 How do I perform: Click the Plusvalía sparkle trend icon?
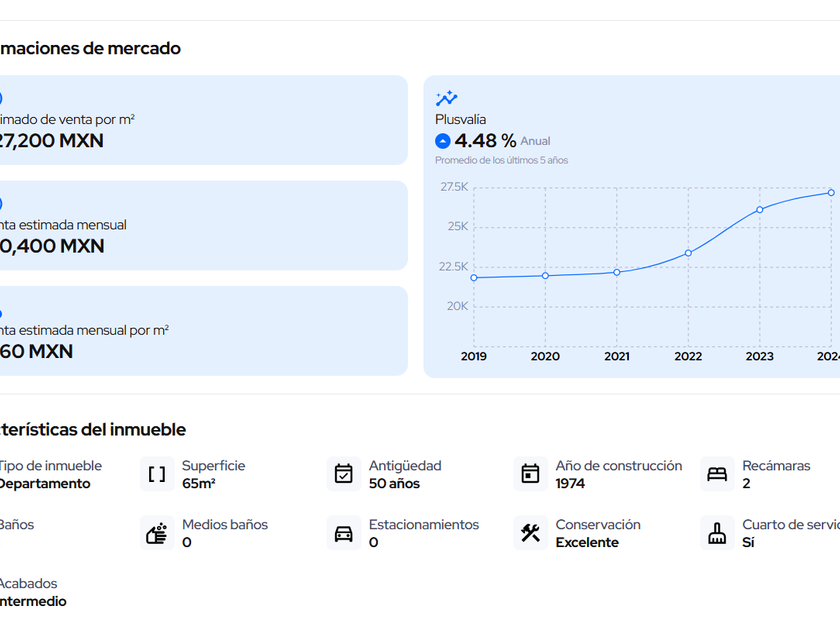[446, 98]
